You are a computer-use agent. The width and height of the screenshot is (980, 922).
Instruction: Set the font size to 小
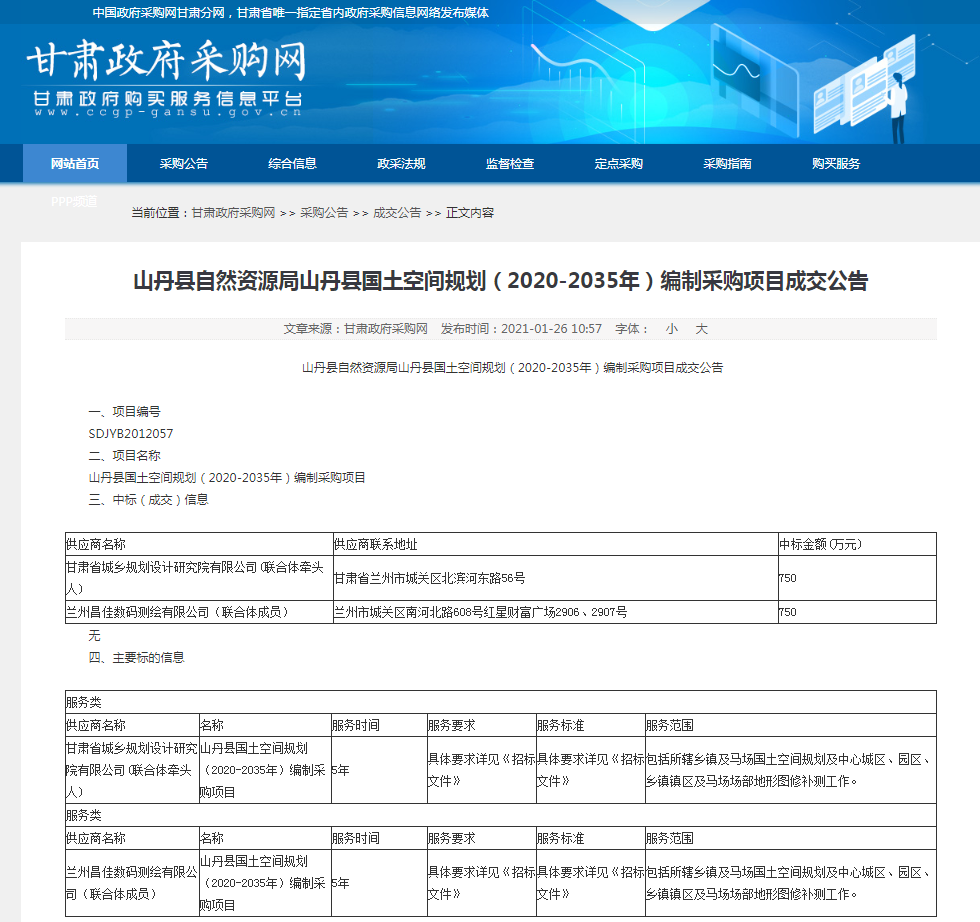(x=672, y=329)
